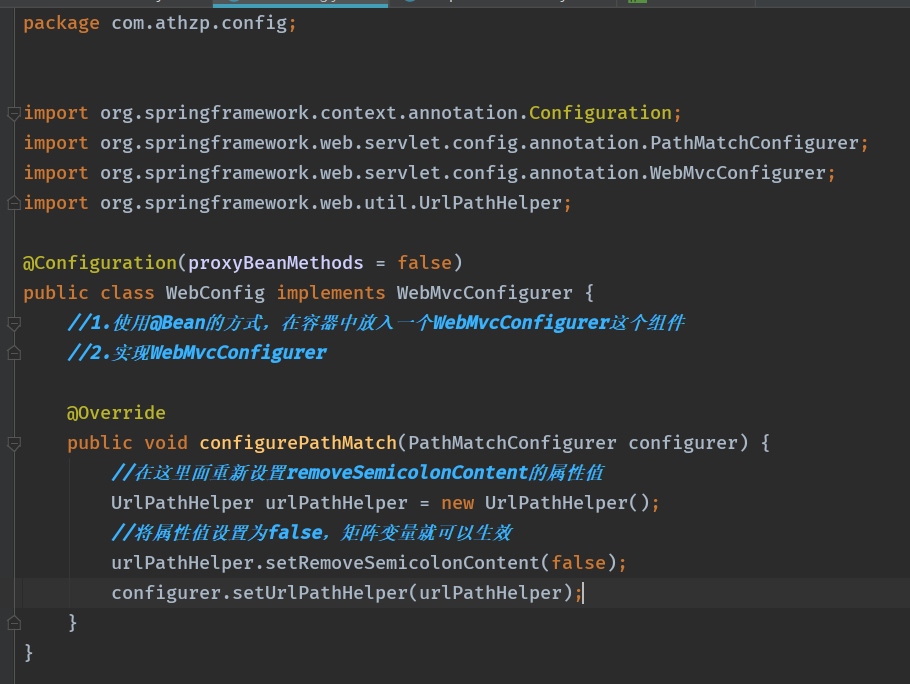Collapse configurePathMatch method fold marker
Screen dimensions: 910x684
[x=14, y=443]
